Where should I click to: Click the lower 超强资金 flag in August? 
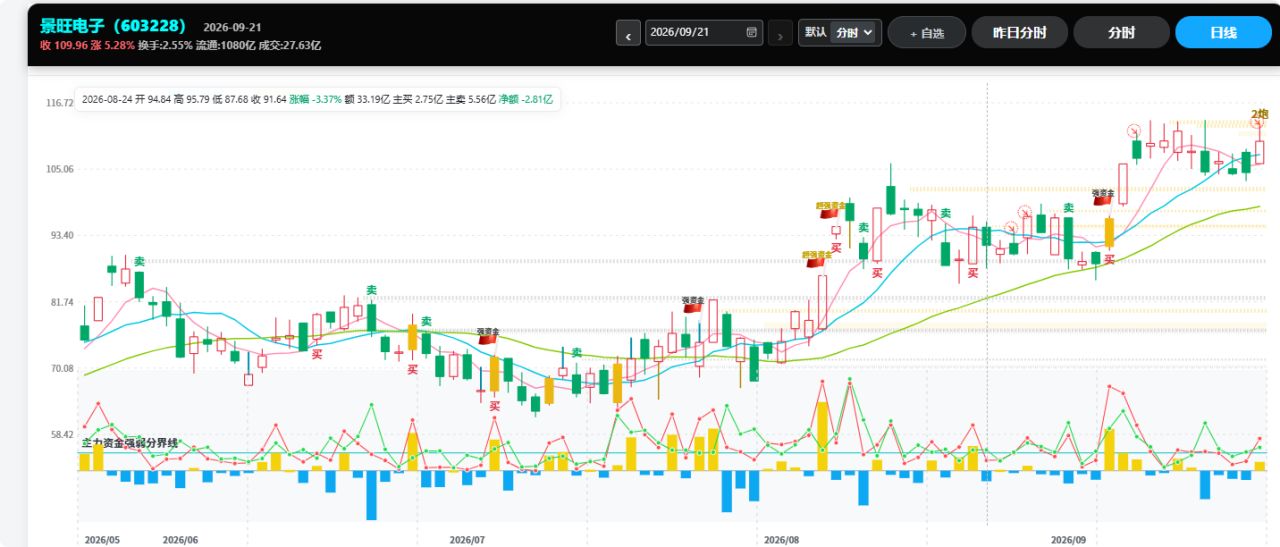(816, 259)
